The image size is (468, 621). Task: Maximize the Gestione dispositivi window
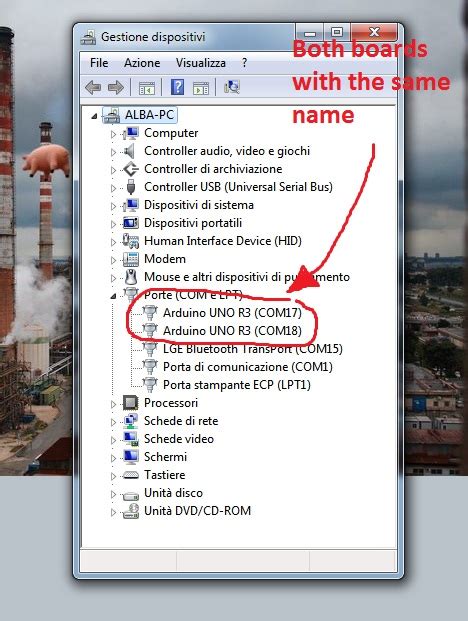tap(337, 32)
